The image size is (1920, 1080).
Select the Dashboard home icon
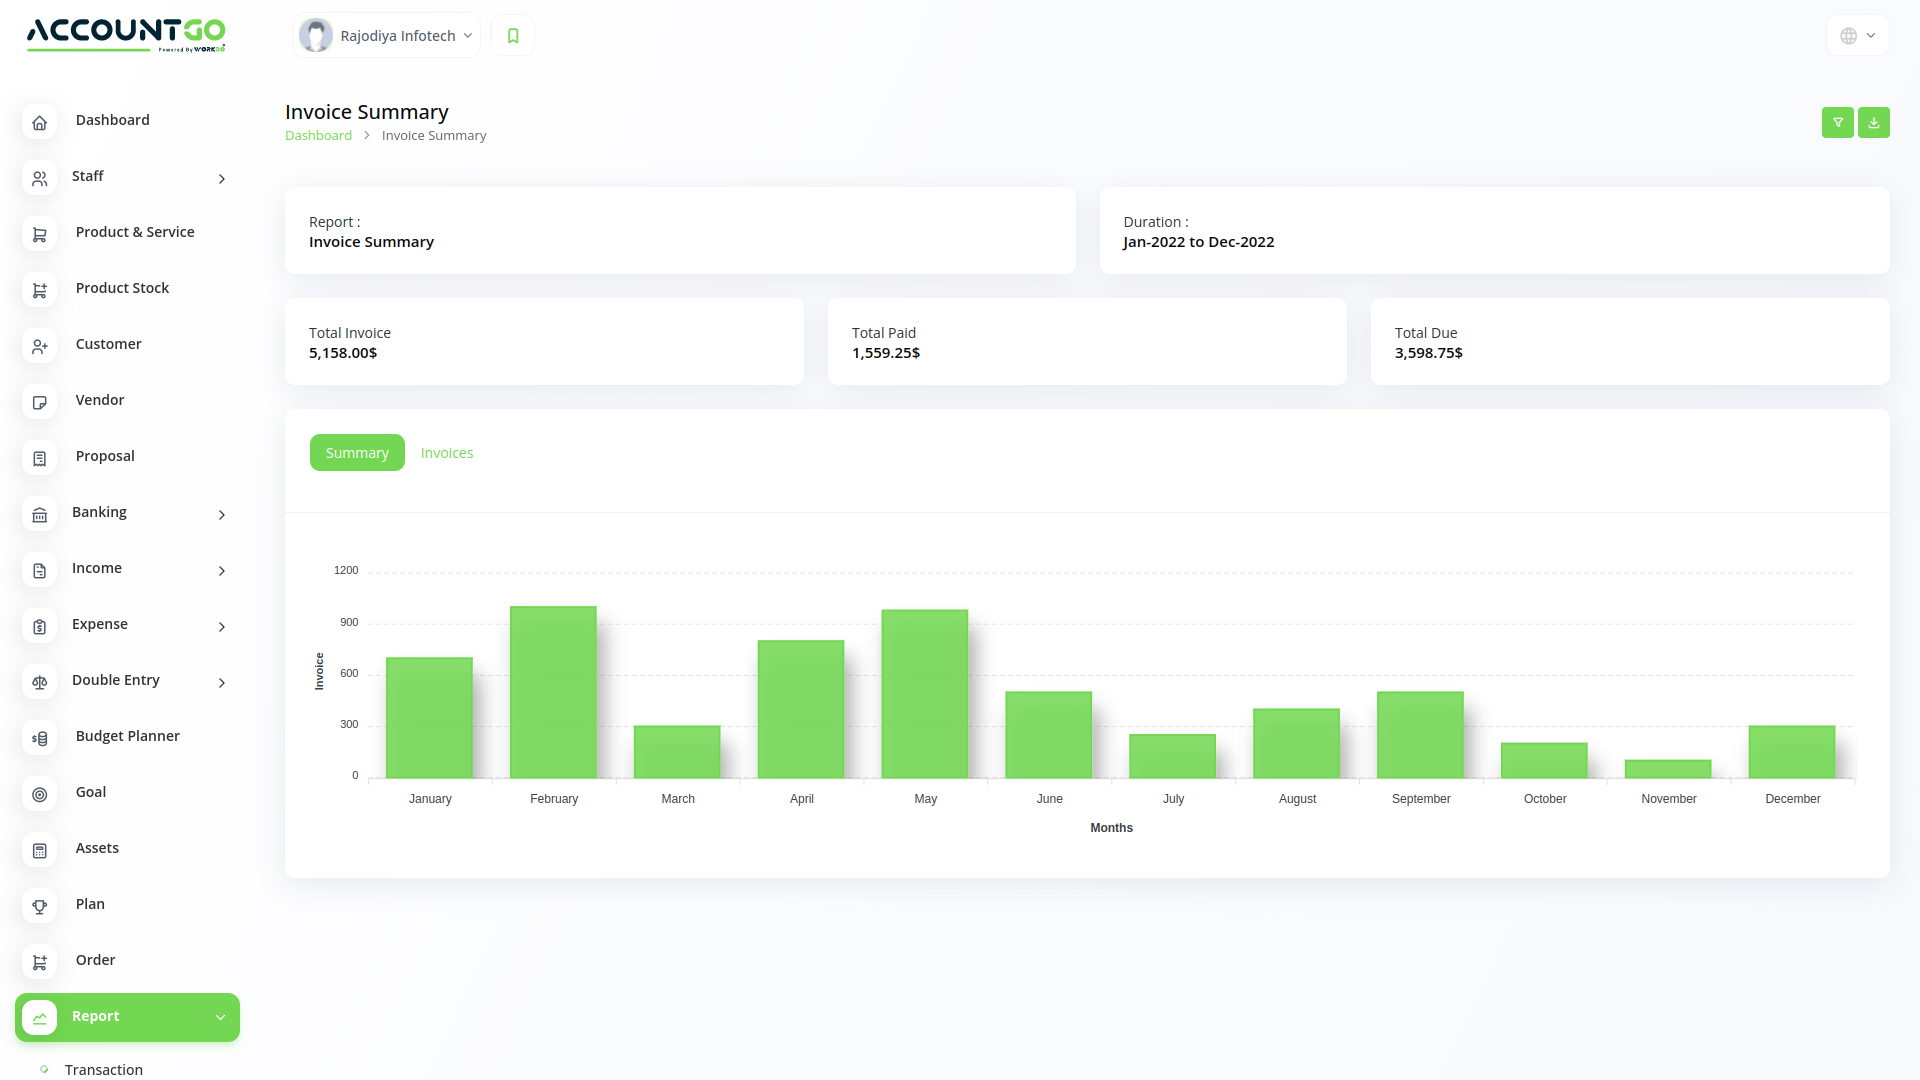click(x=39, y=122)
